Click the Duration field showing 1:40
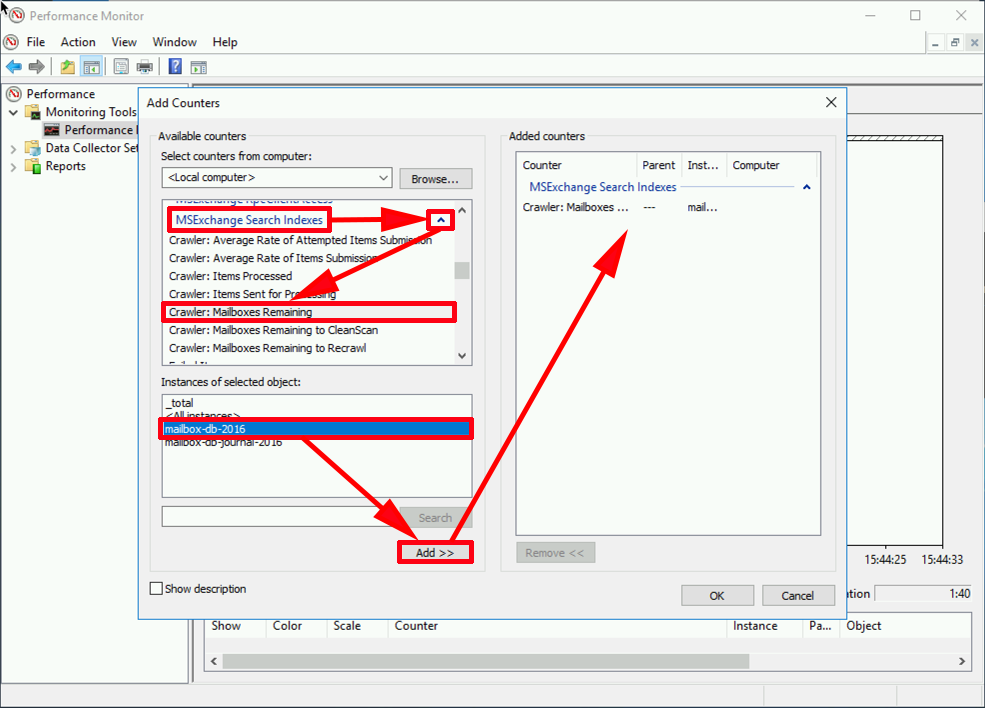Image resolution: width=985 pixels, height=708 pixels. point(923,594)
